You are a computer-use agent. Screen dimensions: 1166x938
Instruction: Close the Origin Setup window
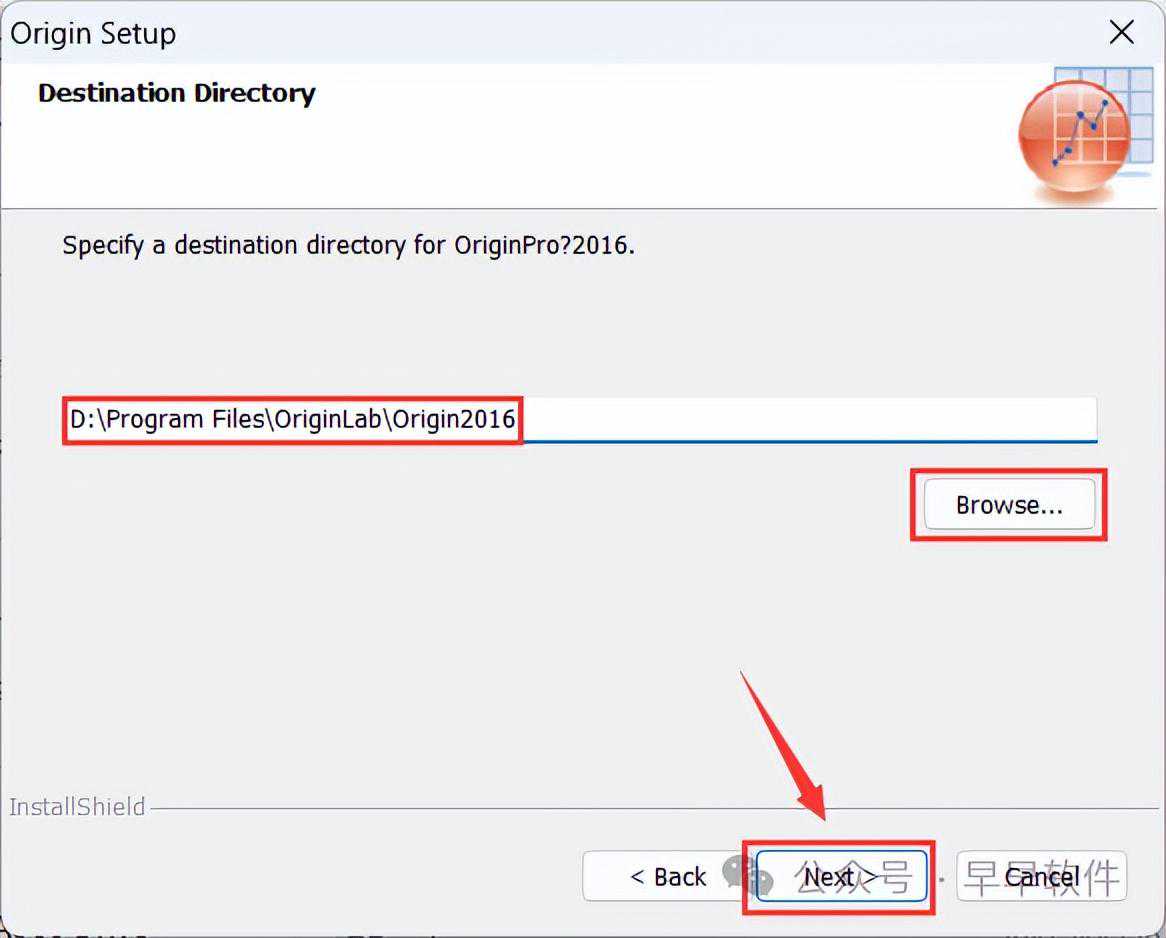coord(1122,33)
